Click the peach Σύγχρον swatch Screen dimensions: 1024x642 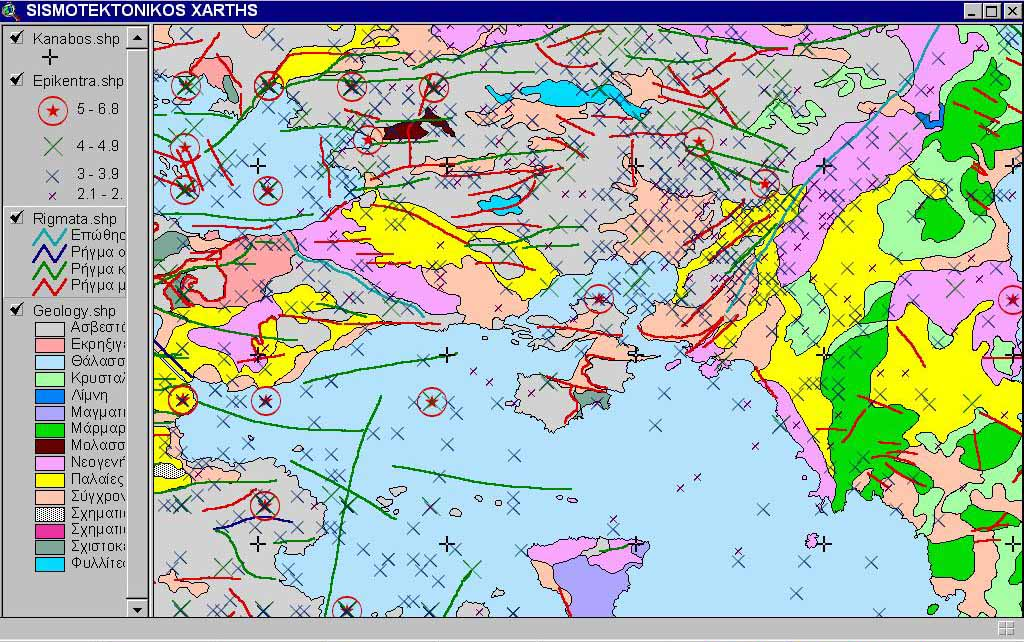pos(50,497)
